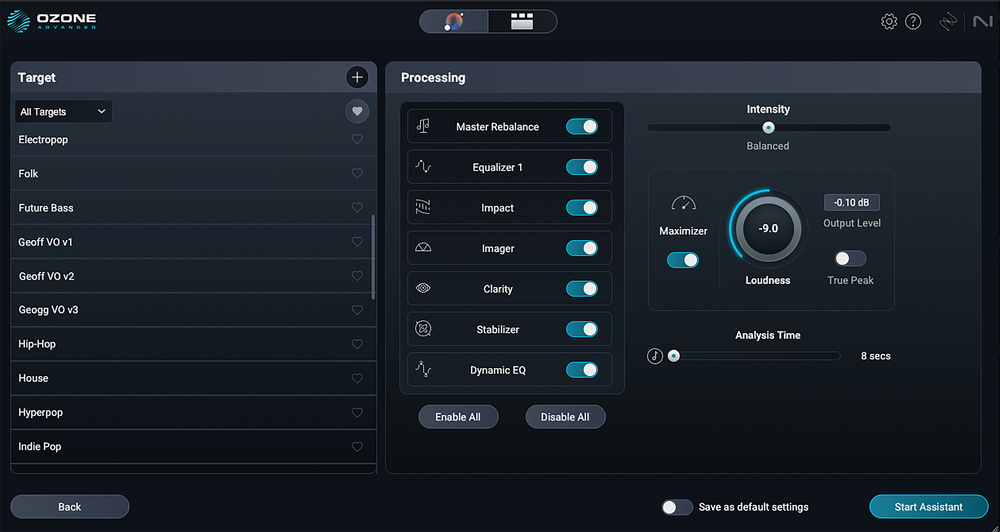Enable the True Peak switch
The width and height of the screenshot is (1000, 532).
[x=850, y=259]
